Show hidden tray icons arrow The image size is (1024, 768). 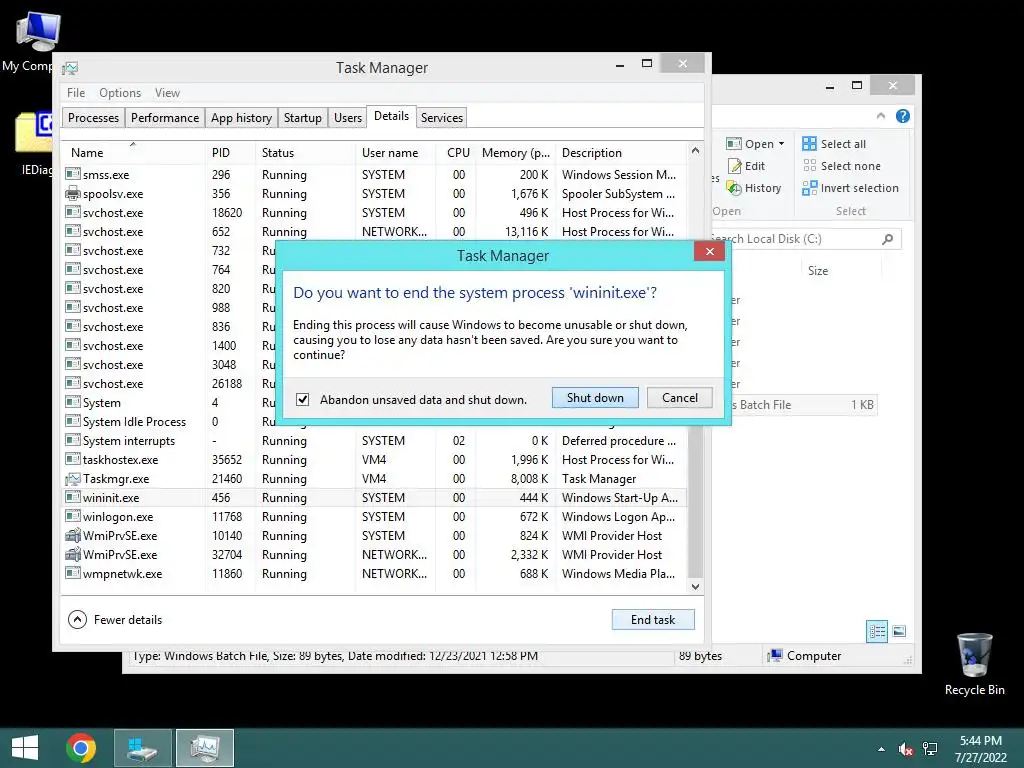882,749
